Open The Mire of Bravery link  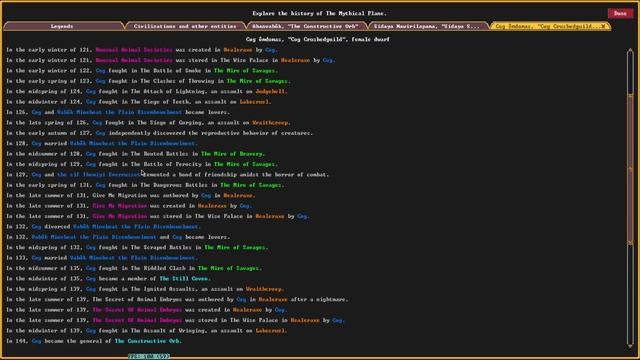coord(233,154)
